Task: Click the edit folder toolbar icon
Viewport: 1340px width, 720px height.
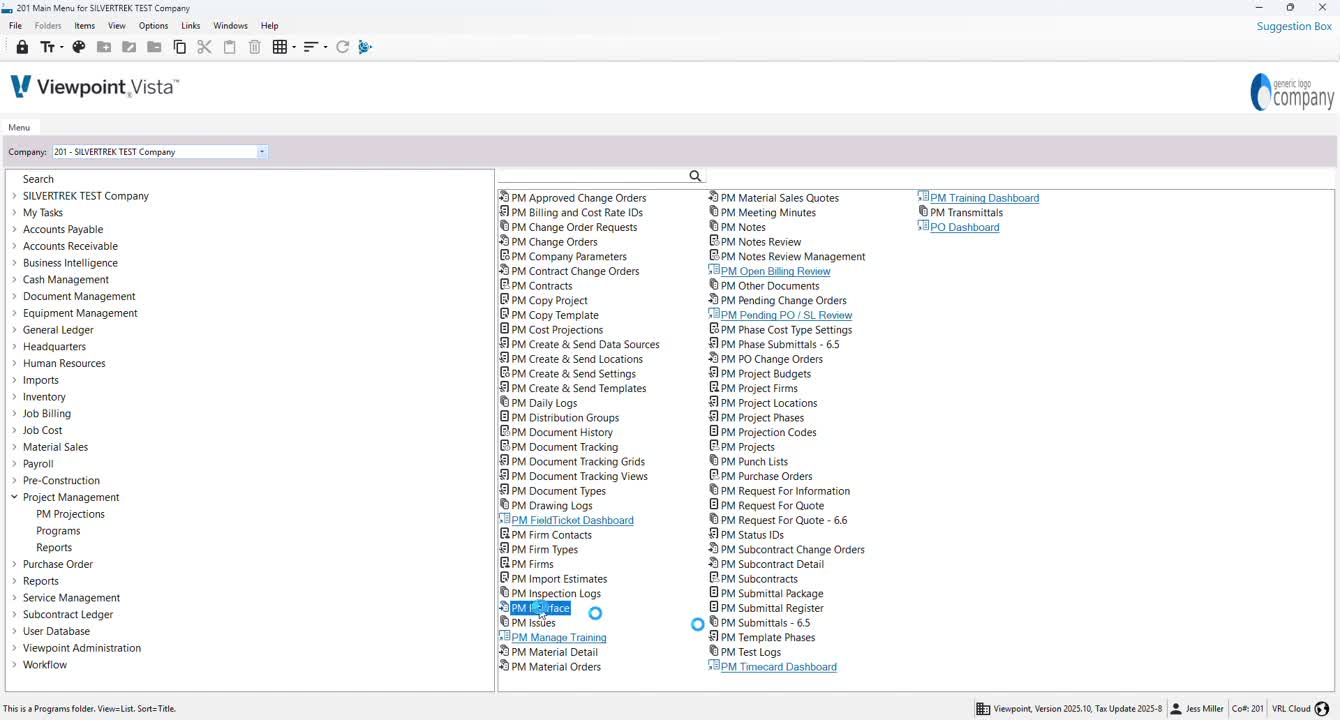Action: click(129, 47)
